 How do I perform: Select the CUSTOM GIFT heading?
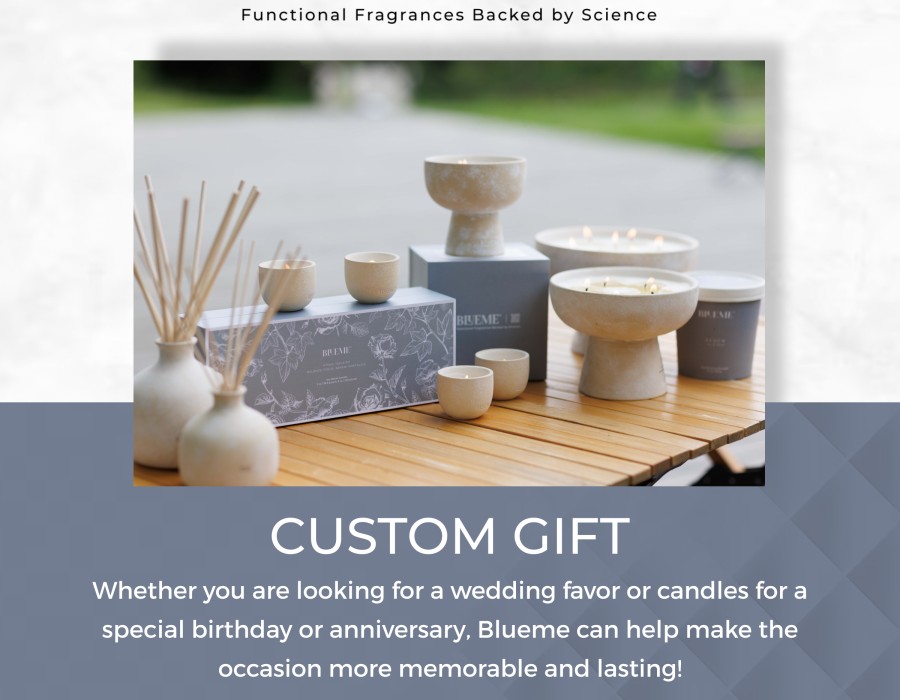[450, 536]
